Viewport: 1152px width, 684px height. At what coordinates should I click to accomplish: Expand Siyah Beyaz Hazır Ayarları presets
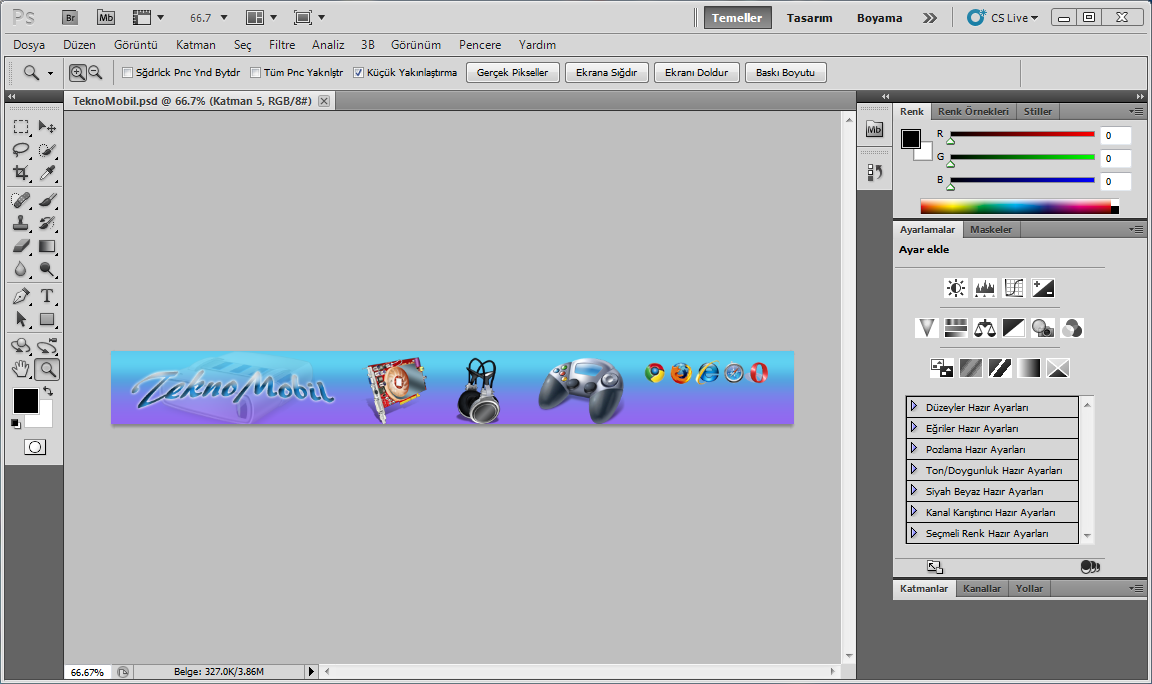914,490
